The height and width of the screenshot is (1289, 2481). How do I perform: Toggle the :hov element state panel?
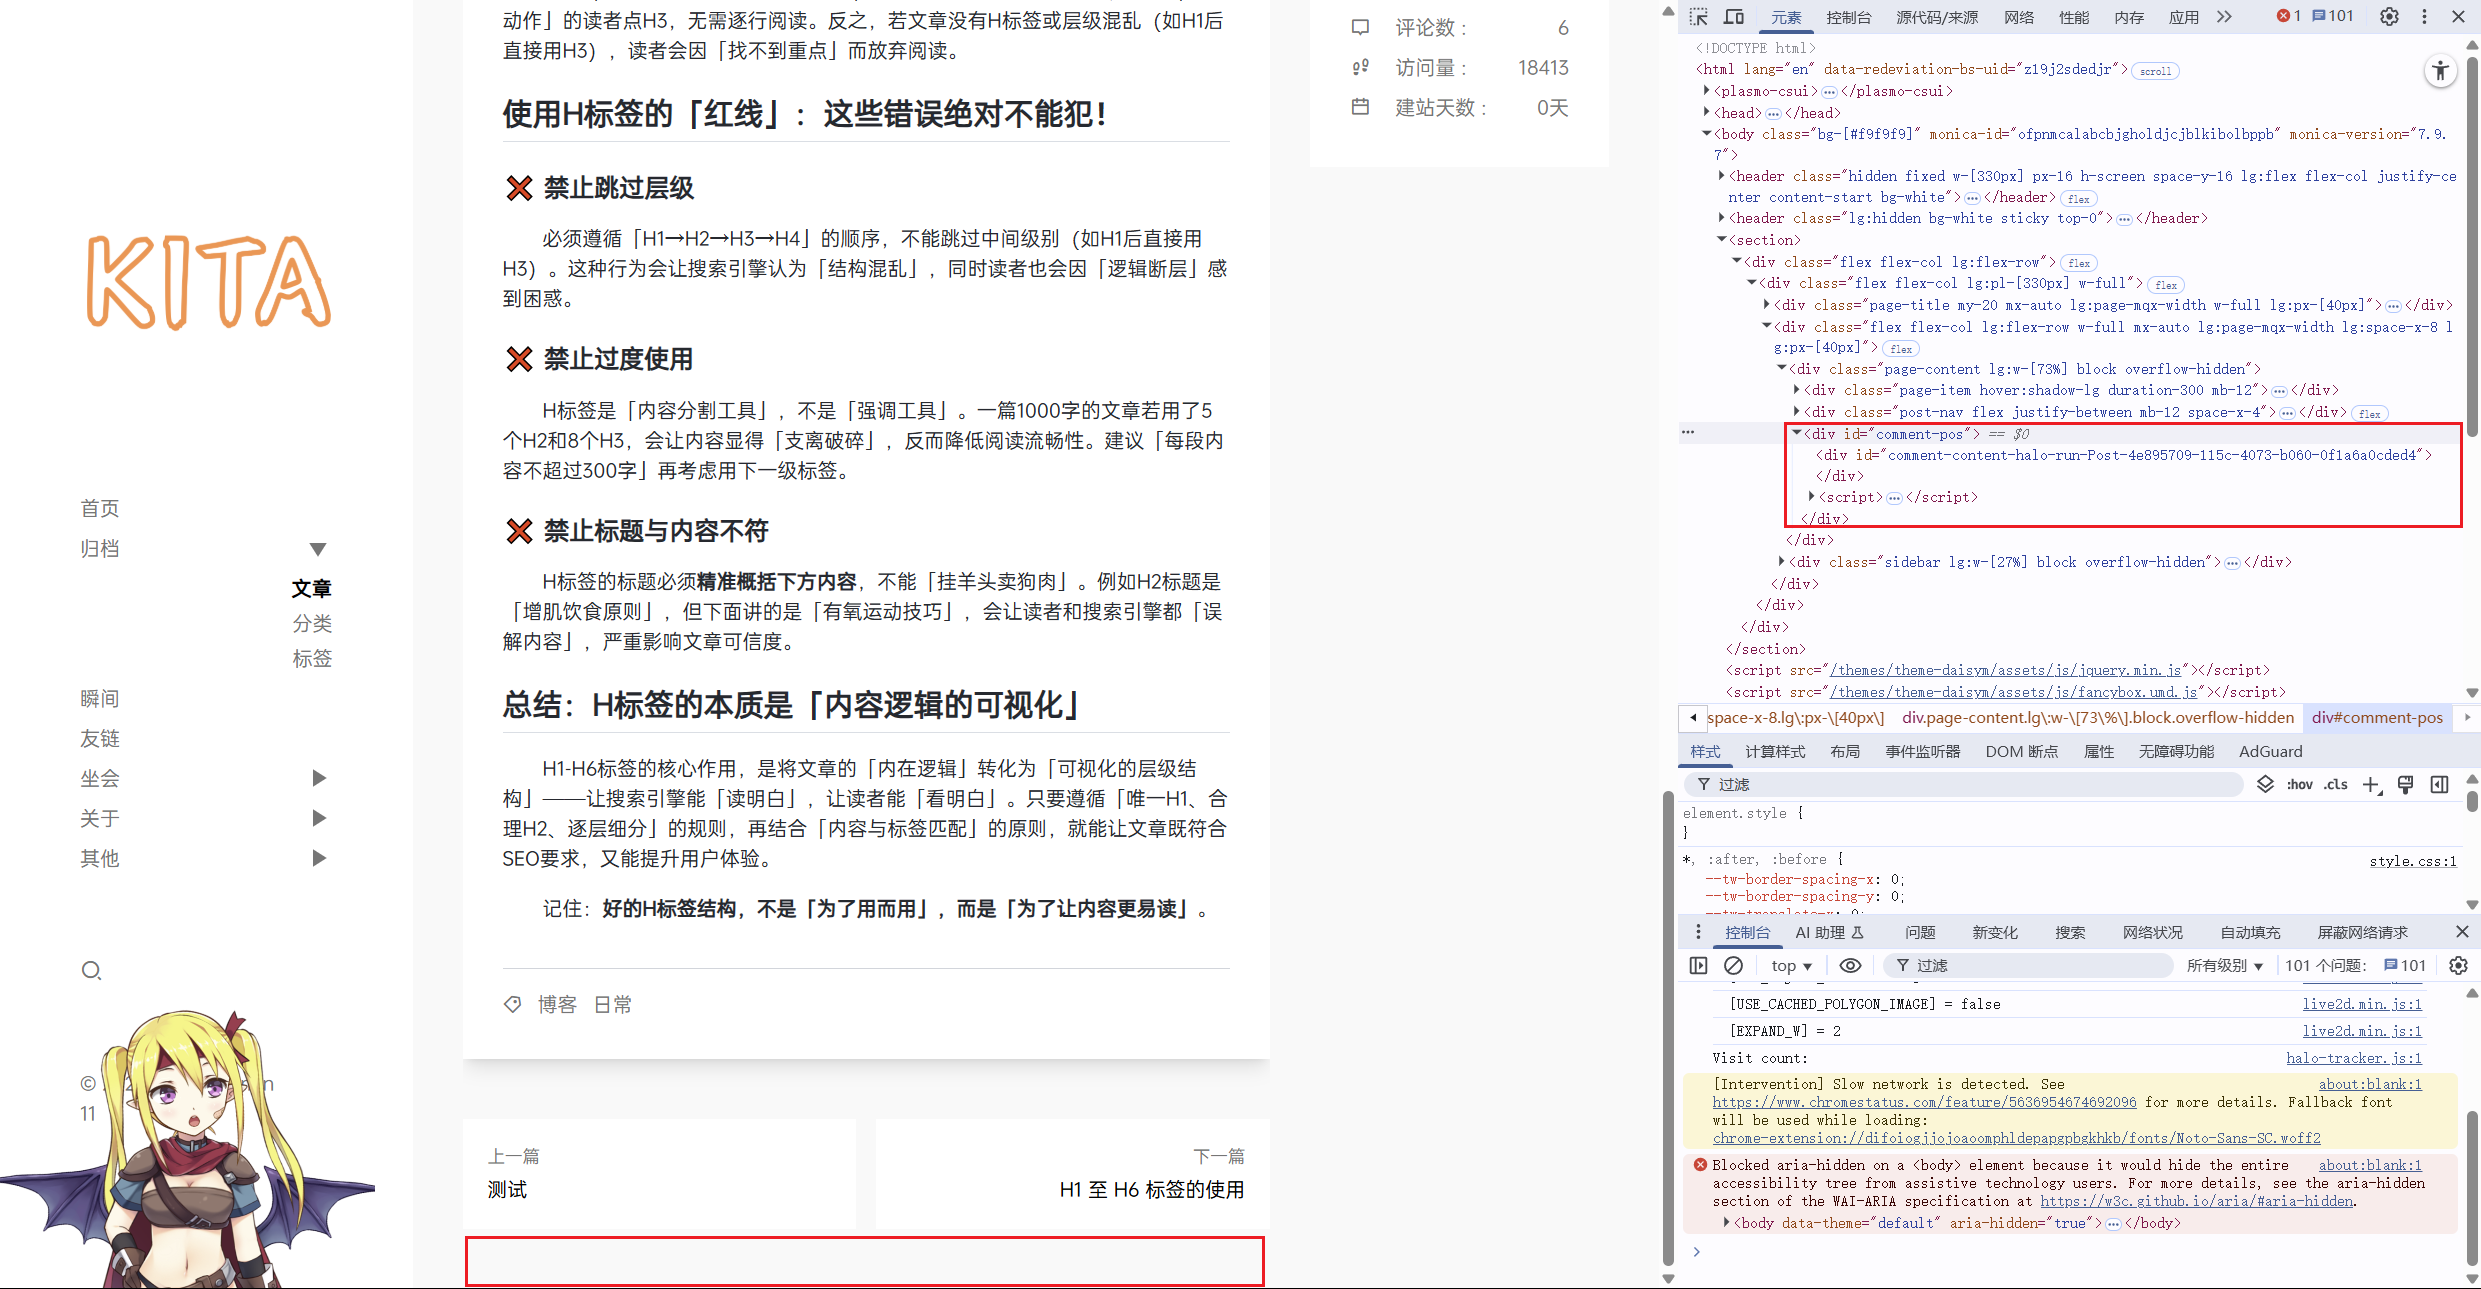coord(2300,785)
